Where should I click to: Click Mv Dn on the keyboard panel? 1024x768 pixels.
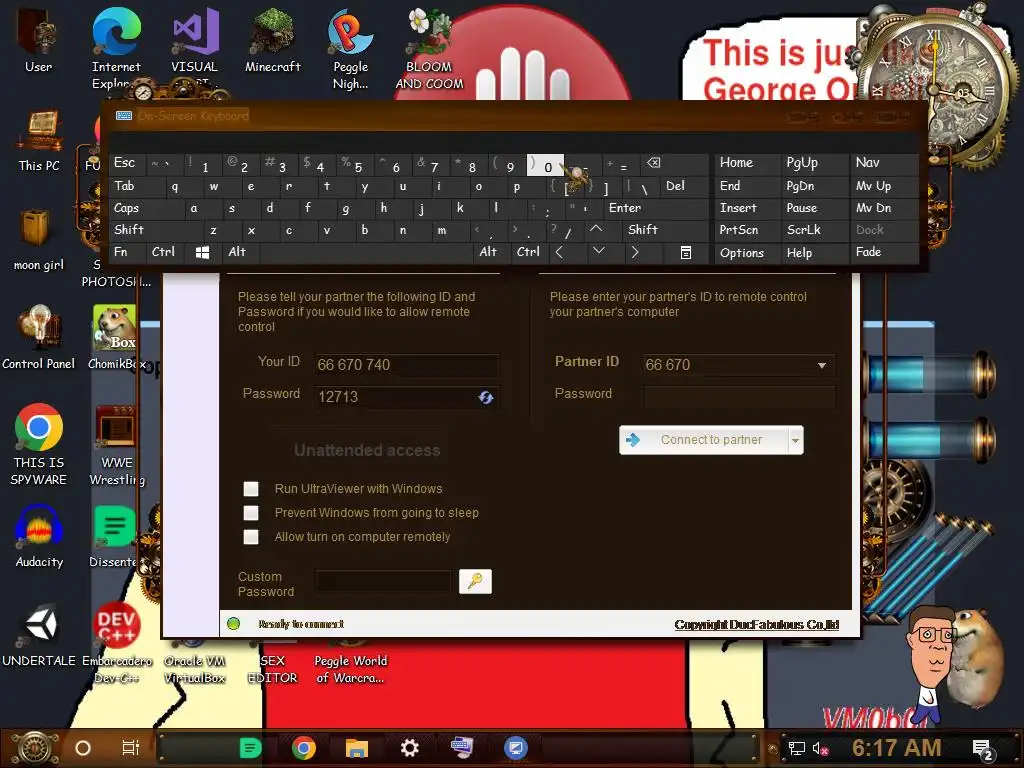coord(883,208)
